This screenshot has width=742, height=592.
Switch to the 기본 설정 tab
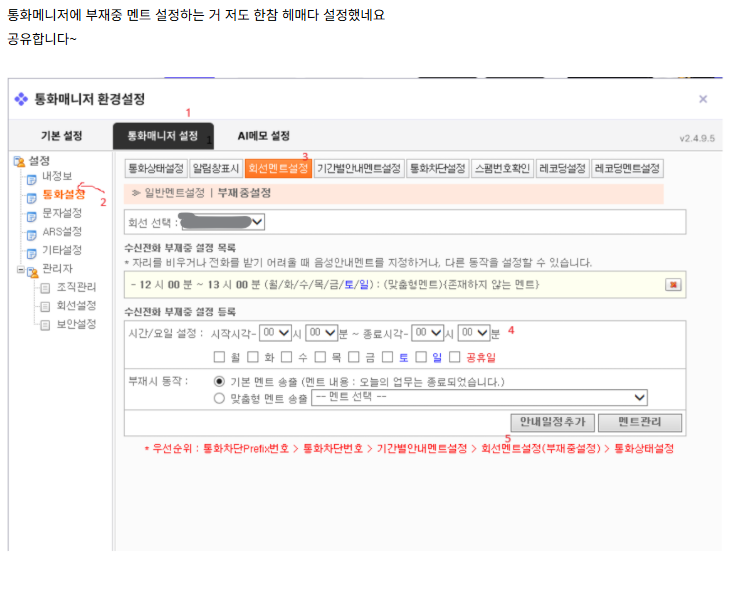point(62,136)
